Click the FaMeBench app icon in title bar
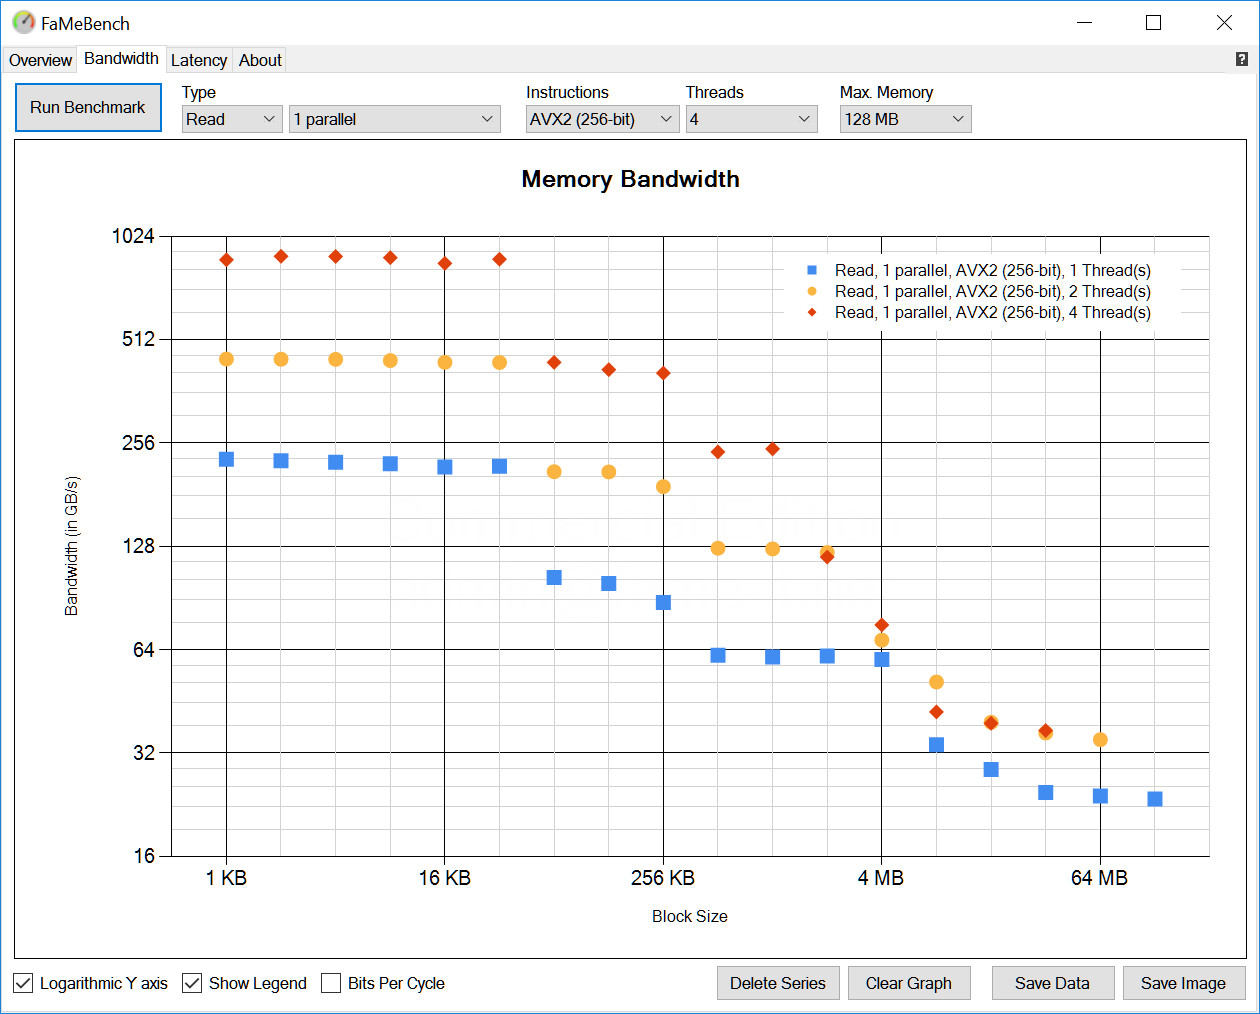1260x1014 pixels. [23, 22]
